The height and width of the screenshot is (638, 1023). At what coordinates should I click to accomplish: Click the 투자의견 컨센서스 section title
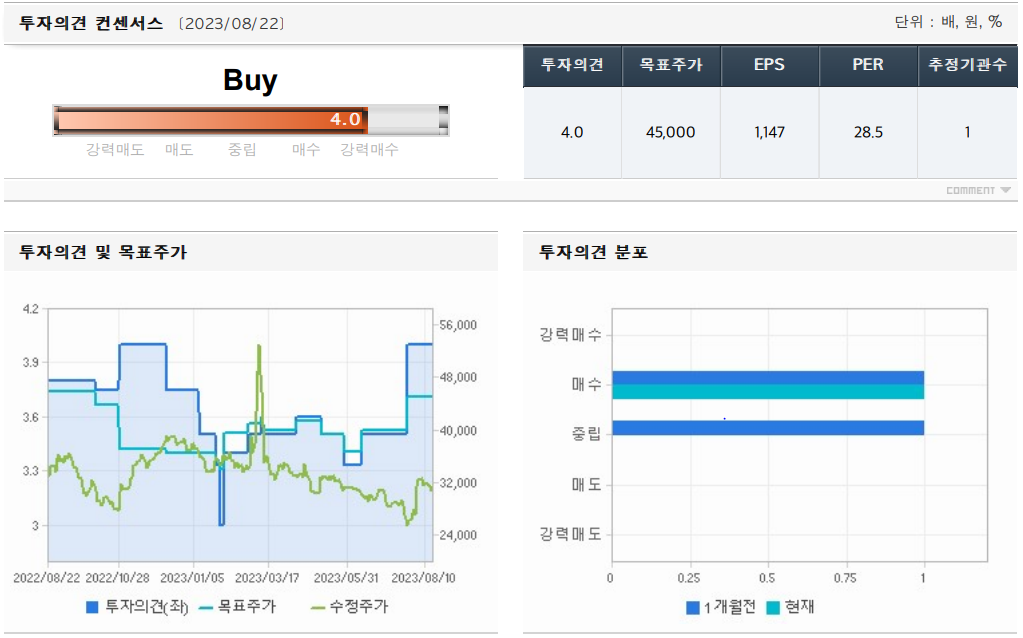click(x=91, y=23)
